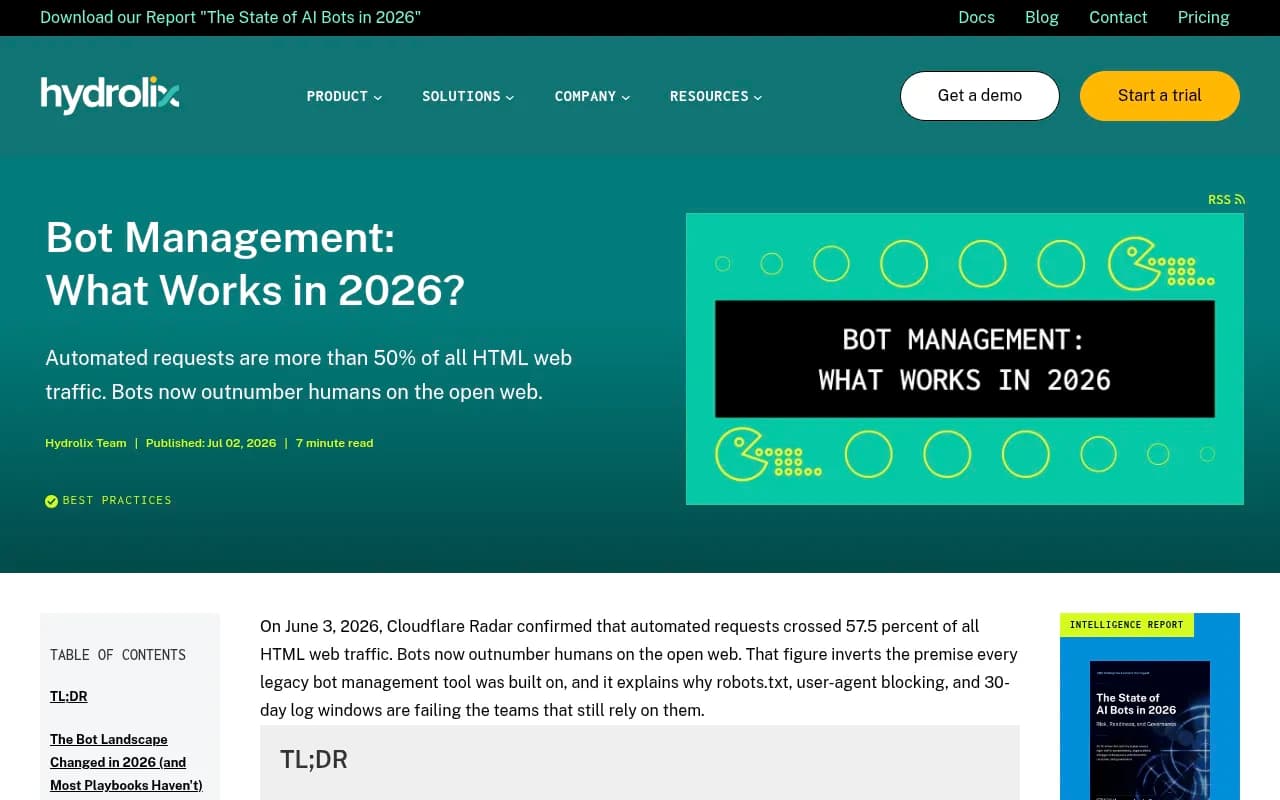Click the TL;DR box heading
The width and height of the screenshot is (1280, 800).
tap(314, 759)
